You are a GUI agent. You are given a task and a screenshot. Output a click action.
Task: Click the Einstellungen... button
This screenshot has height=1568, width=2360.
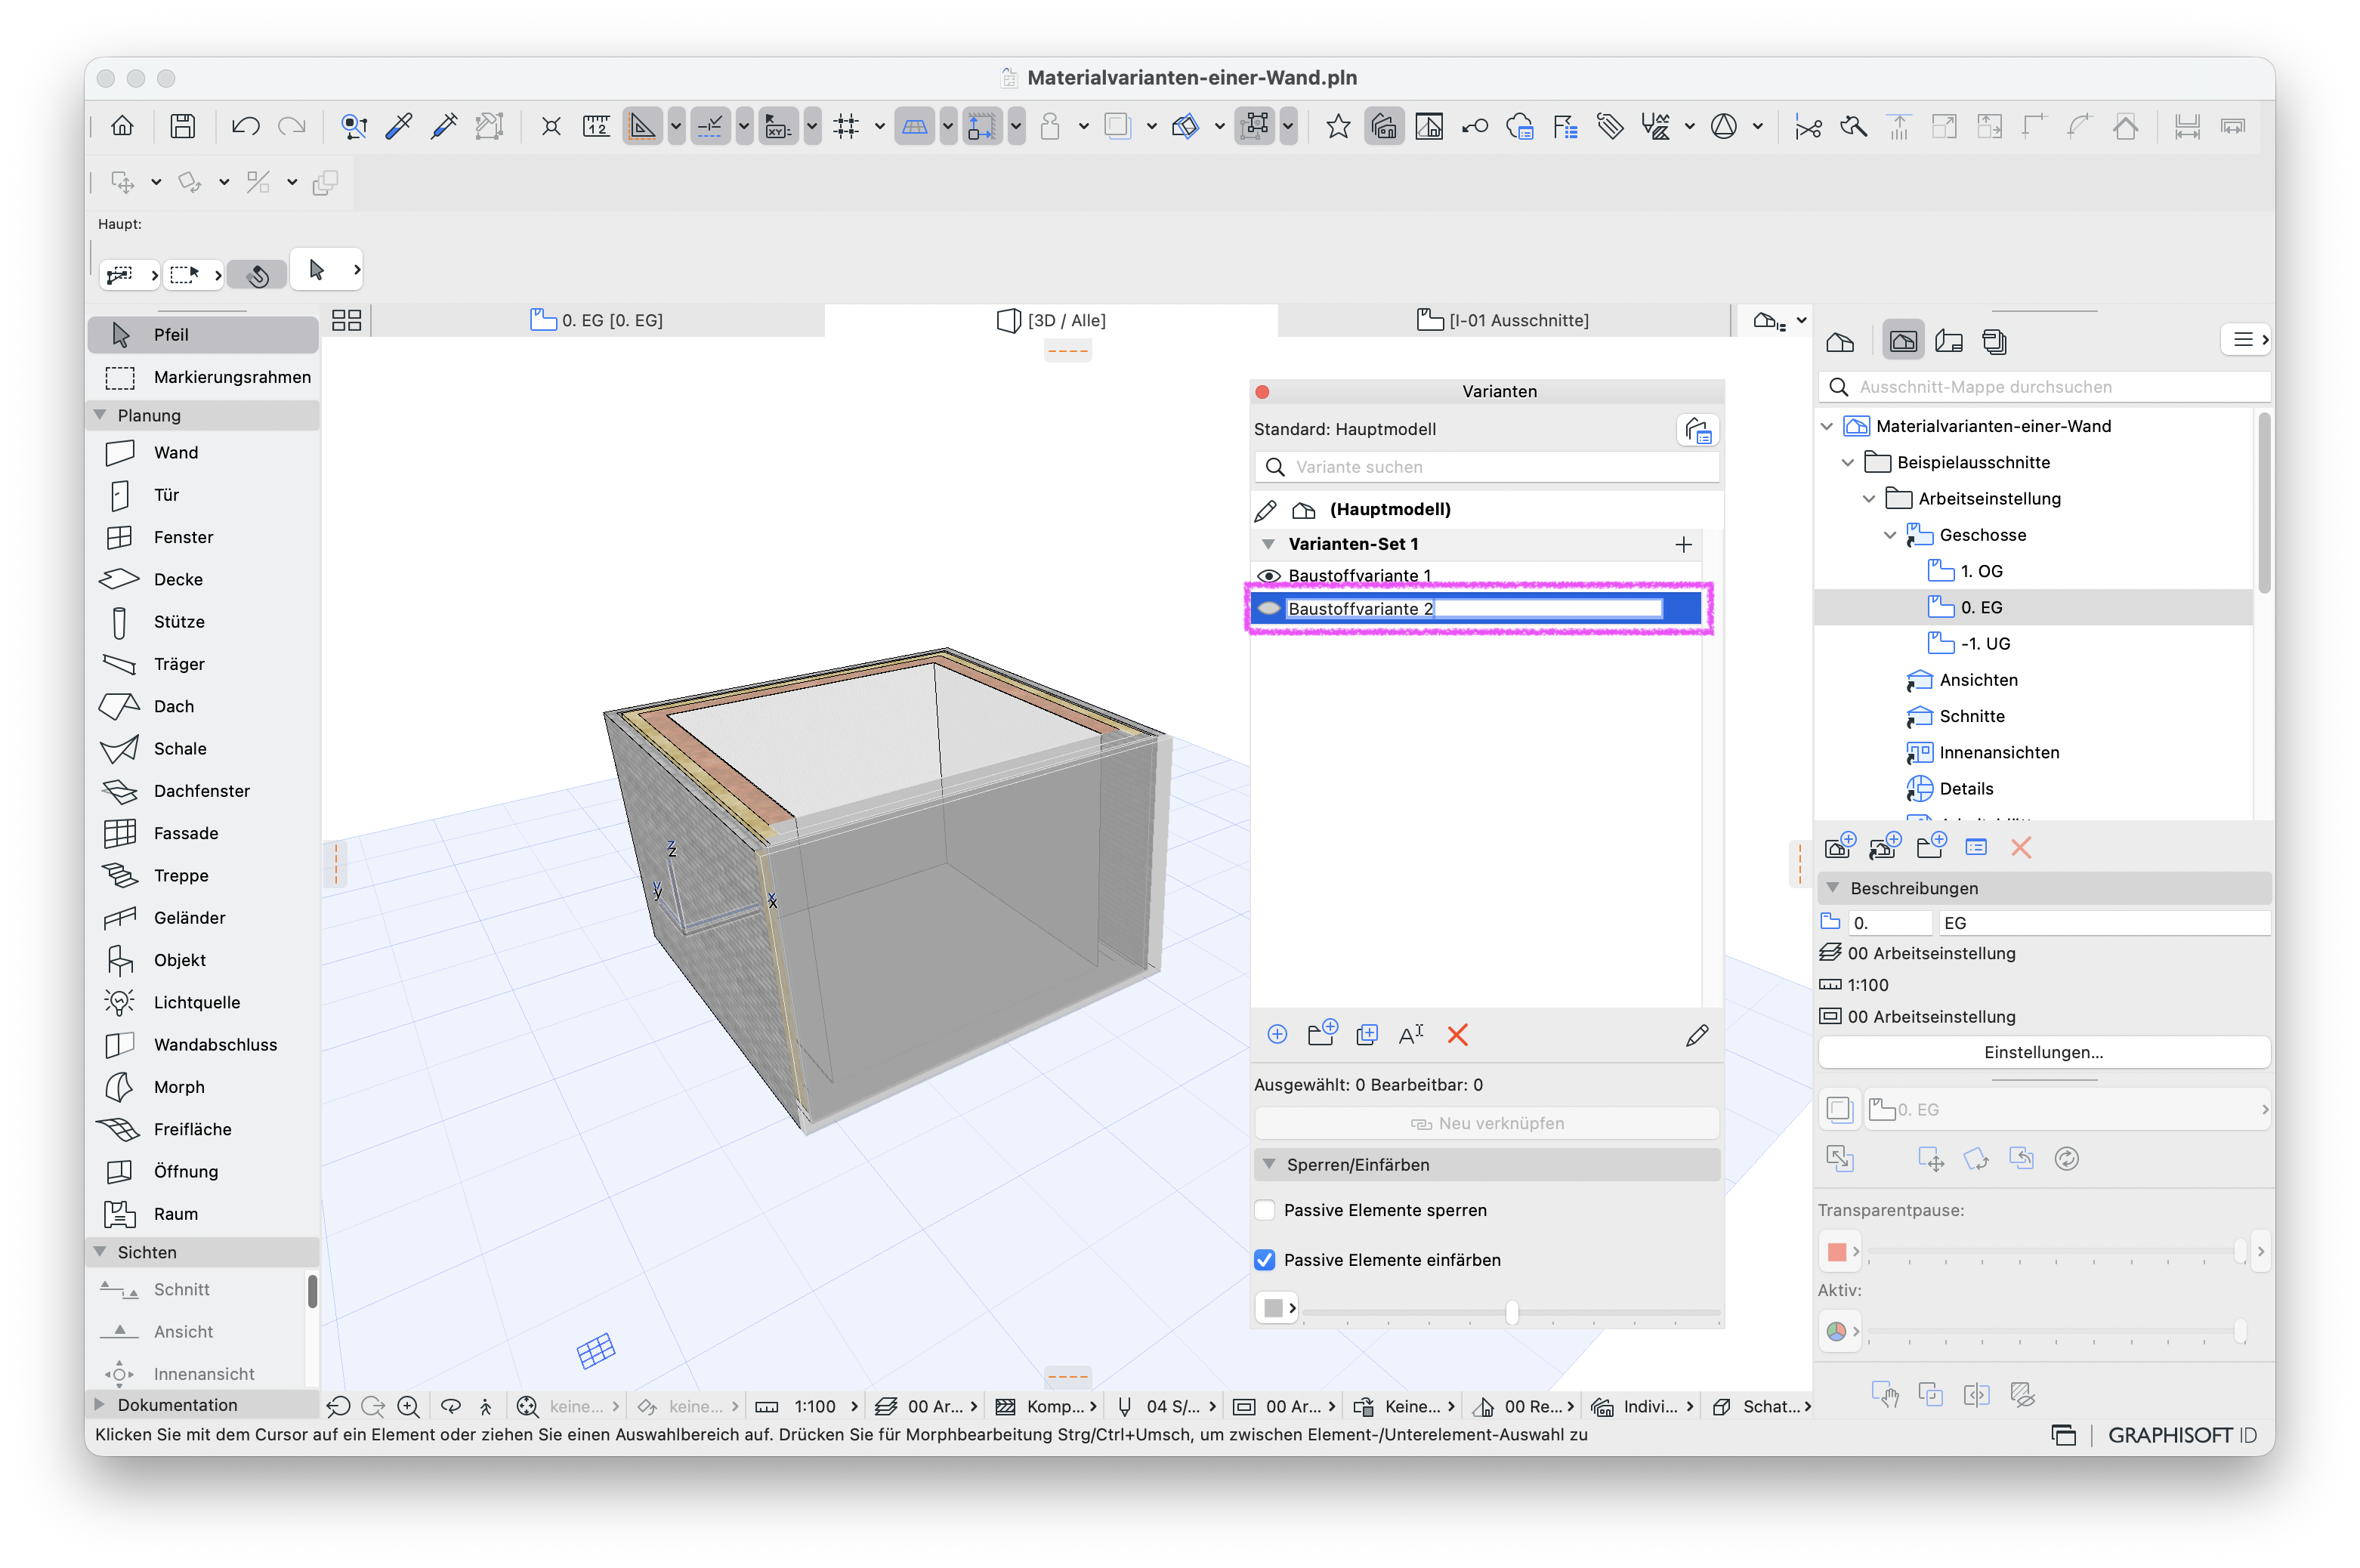click(x=2043, y=1052)
